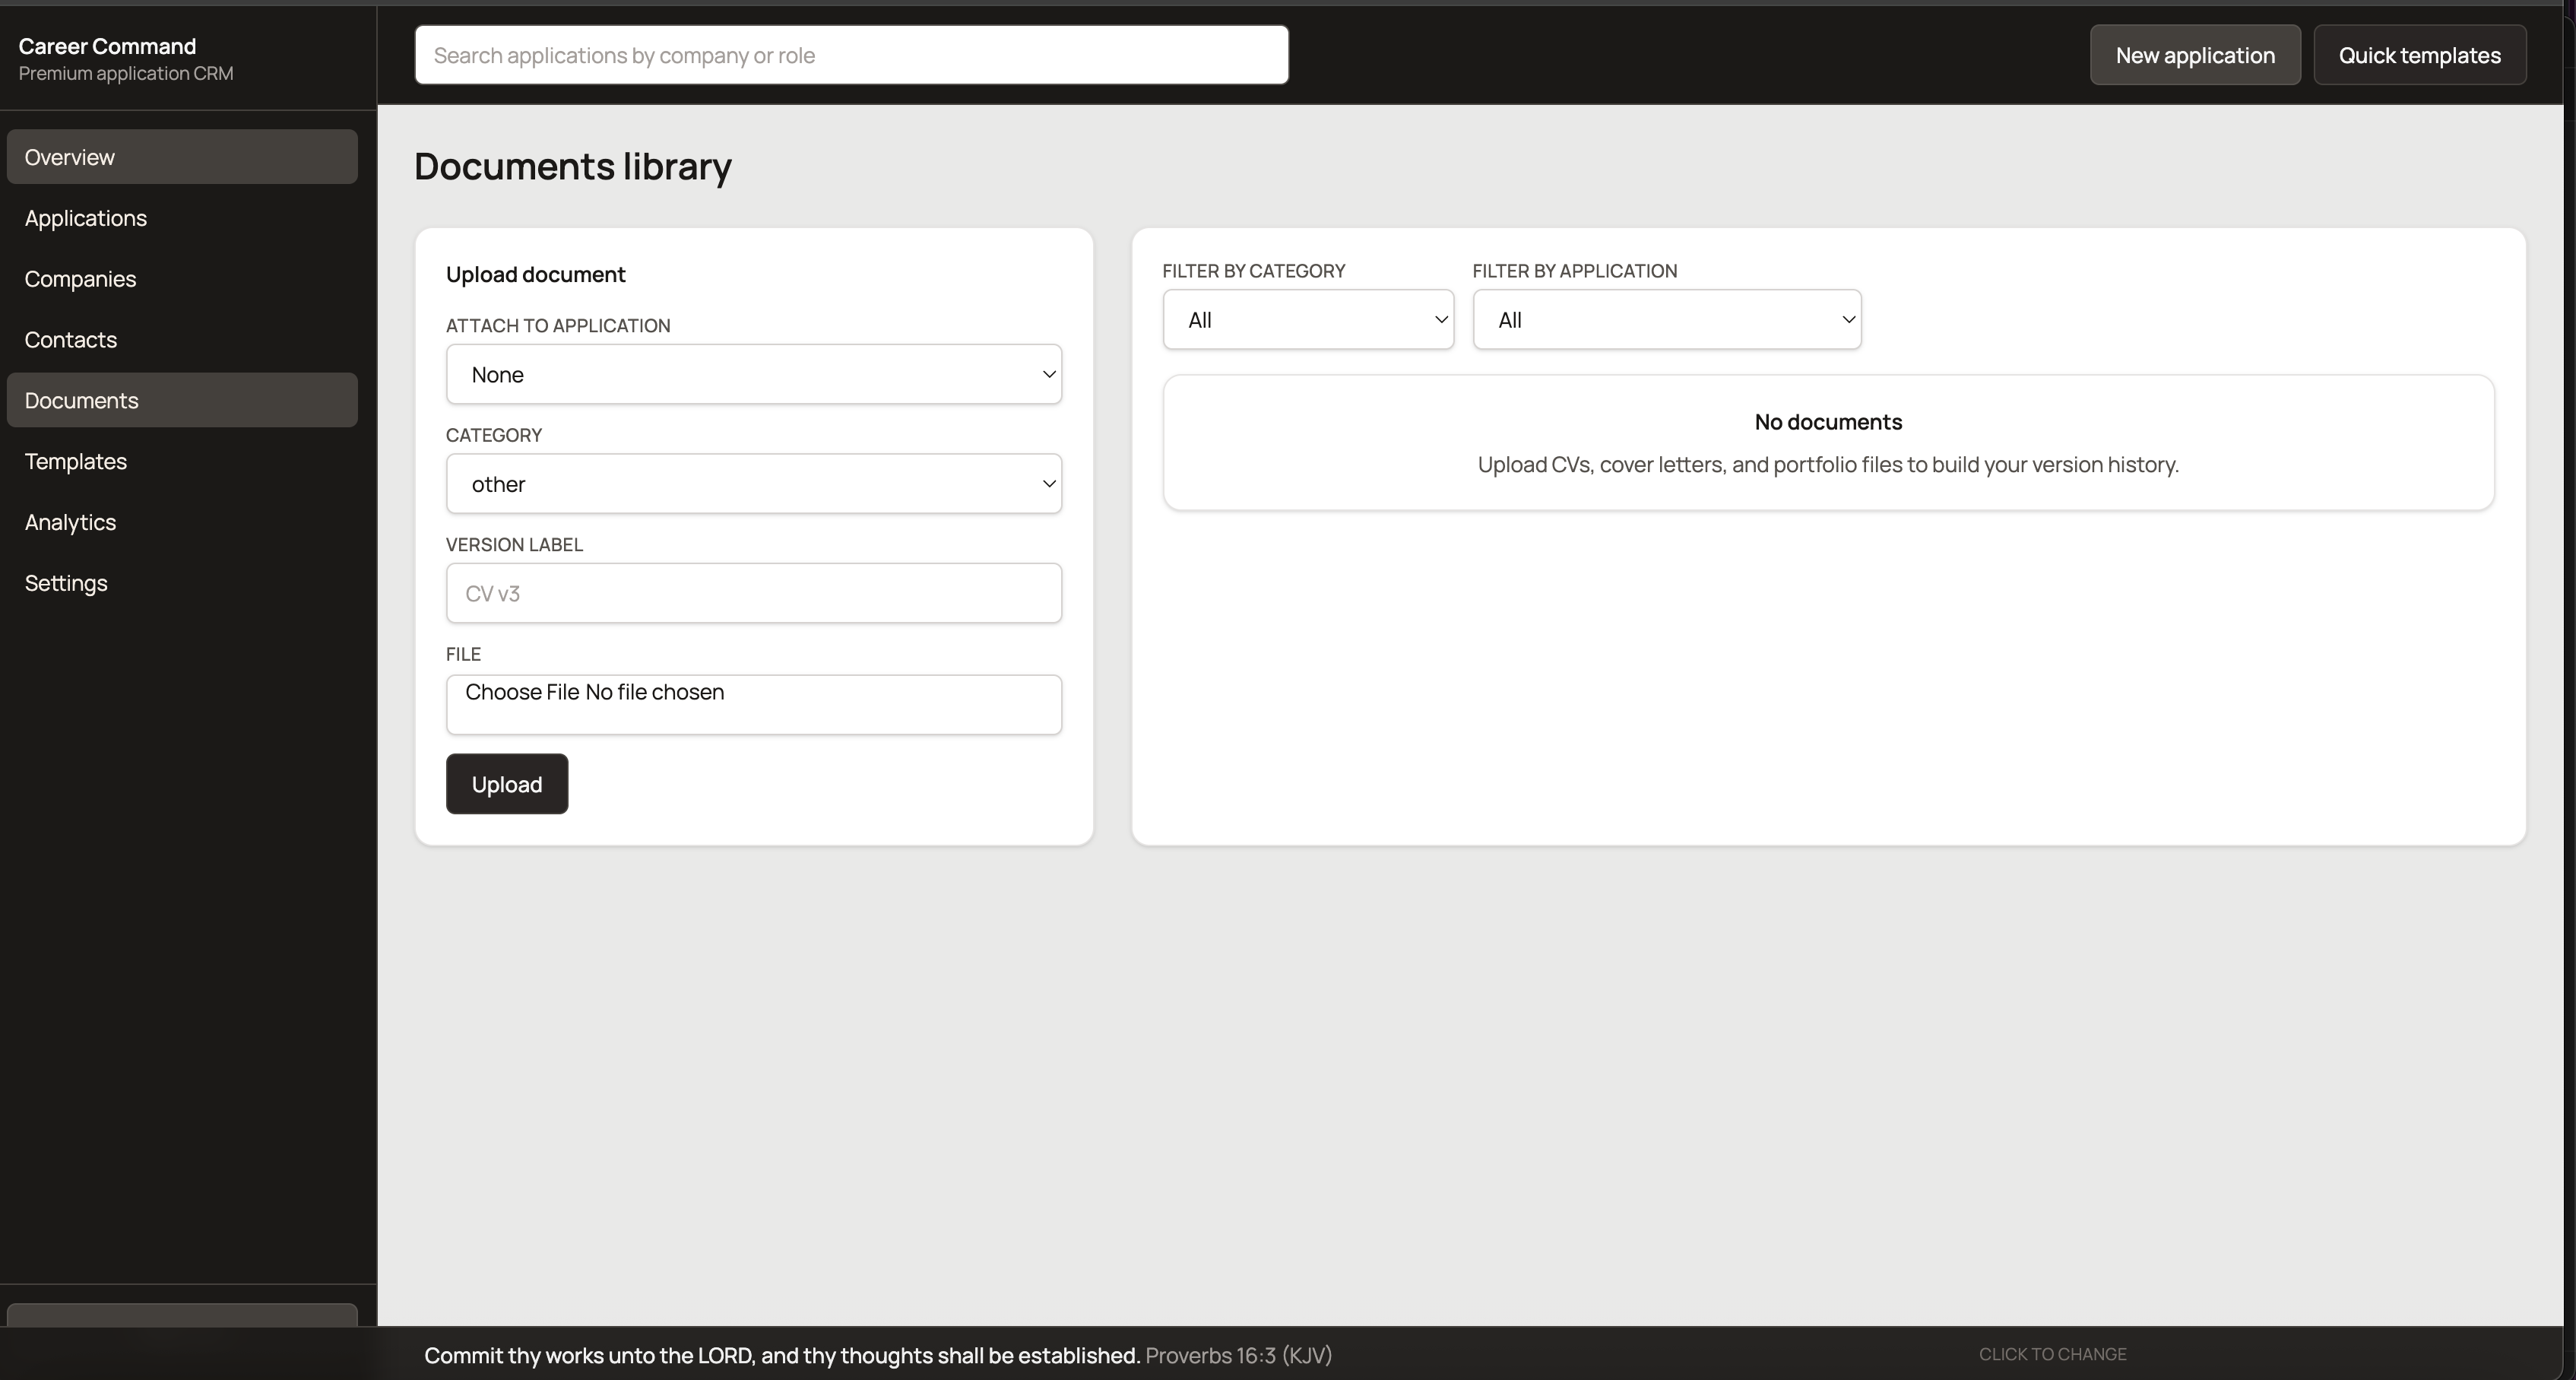Screen dimensions: 2576x1380
Task: Focus the application search bar
Action: (x=851, y=55)
